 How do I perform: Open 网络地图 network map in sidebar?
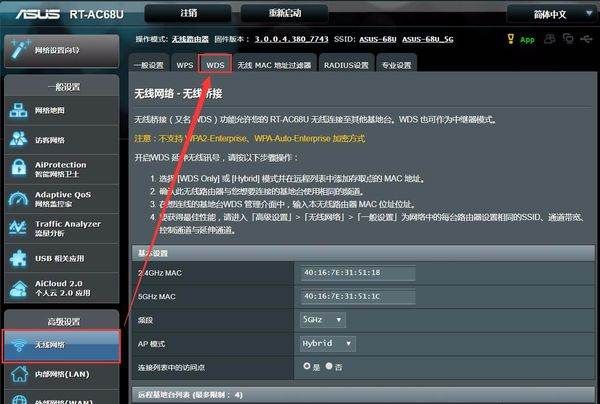click(60, 112)
